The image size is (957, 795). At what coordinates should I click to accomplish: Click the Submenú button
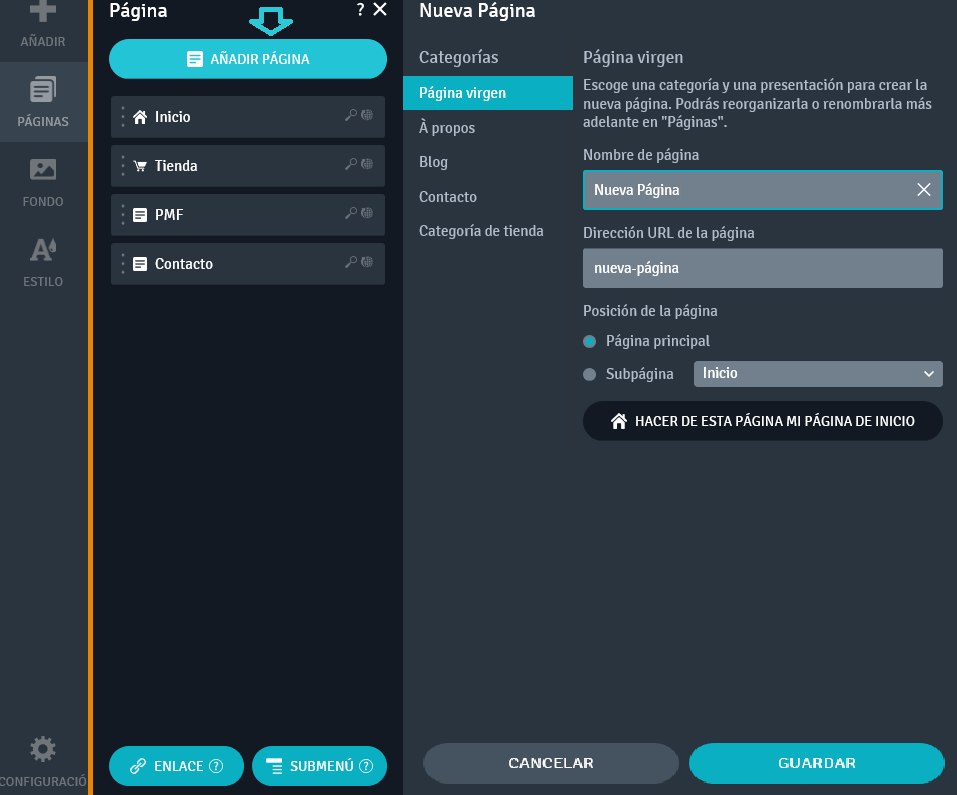319,766
